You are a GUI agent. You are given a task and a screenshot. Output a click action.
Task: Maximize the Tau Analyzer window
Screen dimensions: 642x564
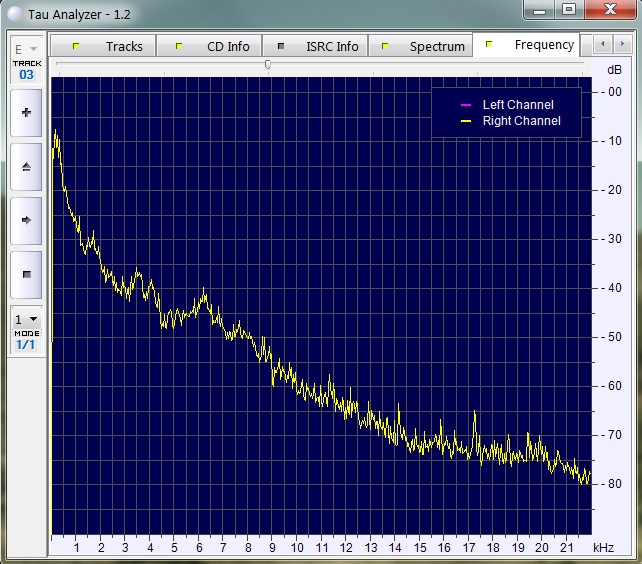(568, 10)
